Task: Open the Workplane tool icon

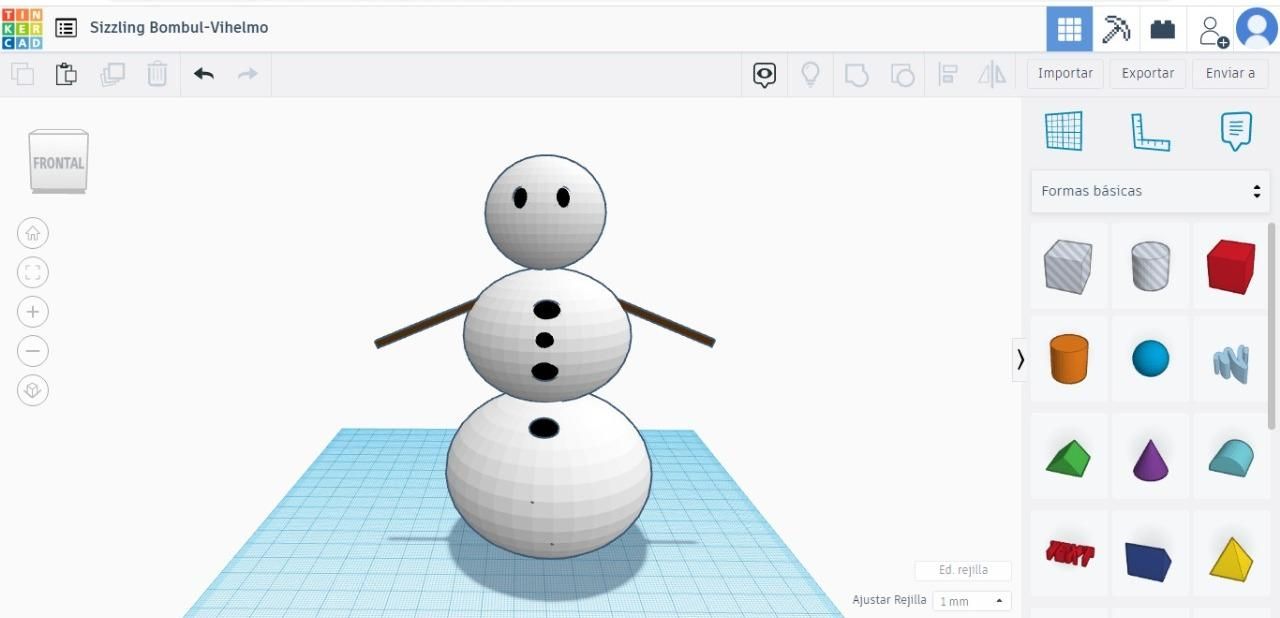Action: pos(1064,131)
